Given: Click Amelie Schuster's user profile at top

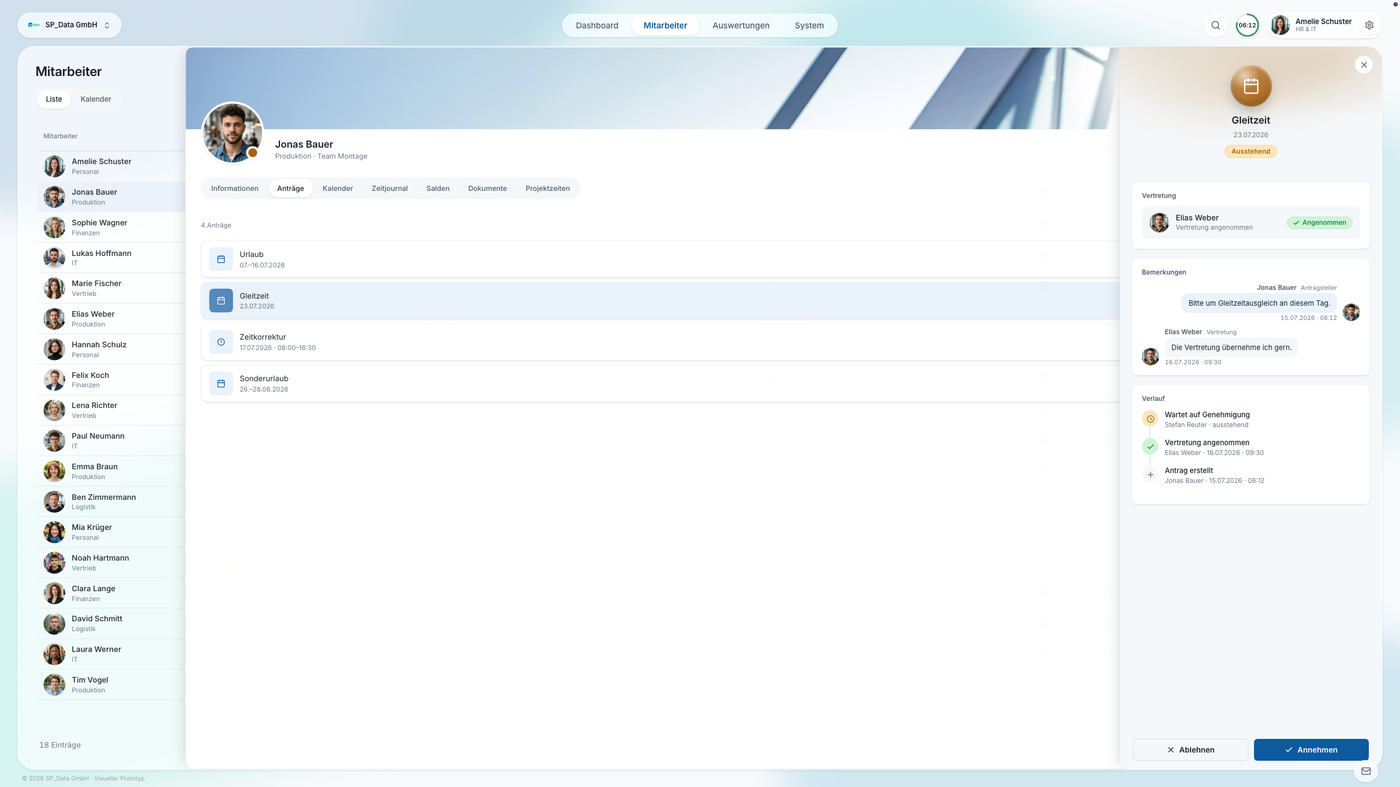Looking at the screenshot, I should point(1312,25).
